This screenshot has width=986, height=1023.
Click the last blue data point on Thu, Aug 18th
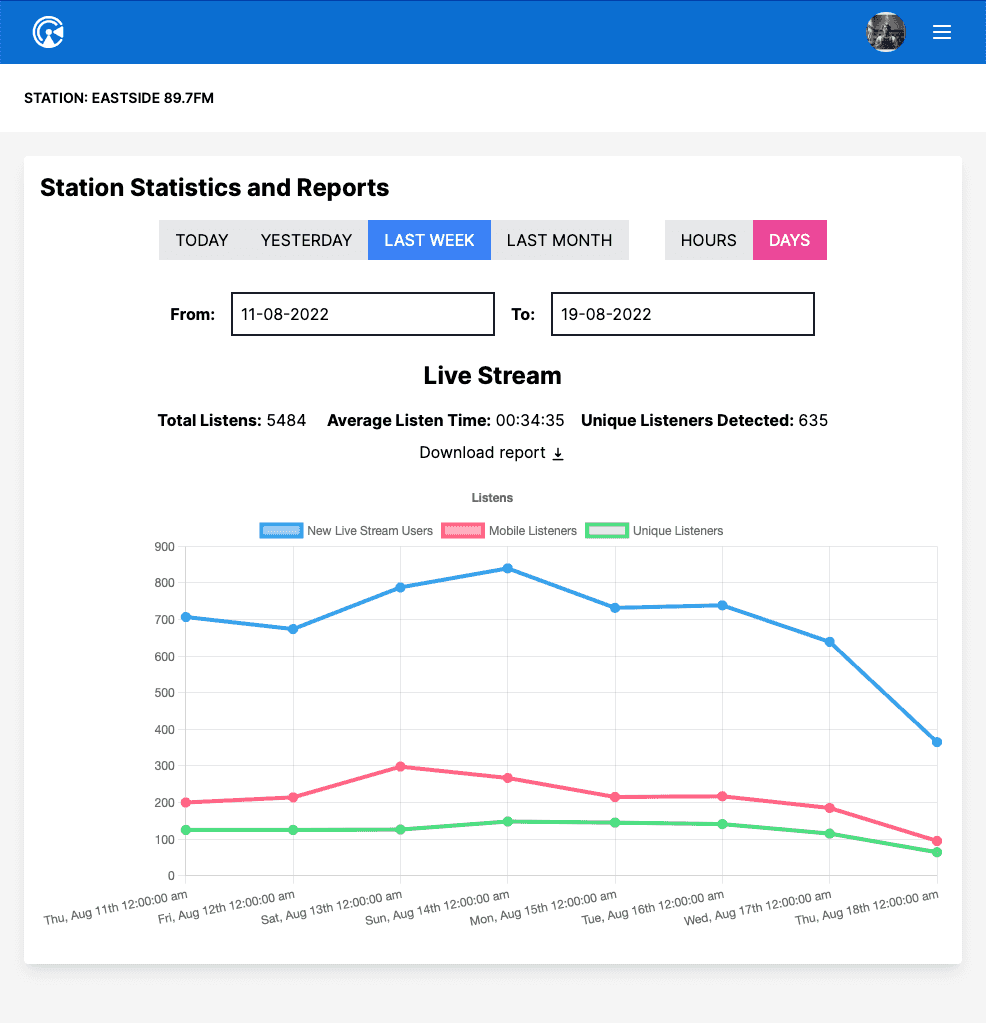937,742
